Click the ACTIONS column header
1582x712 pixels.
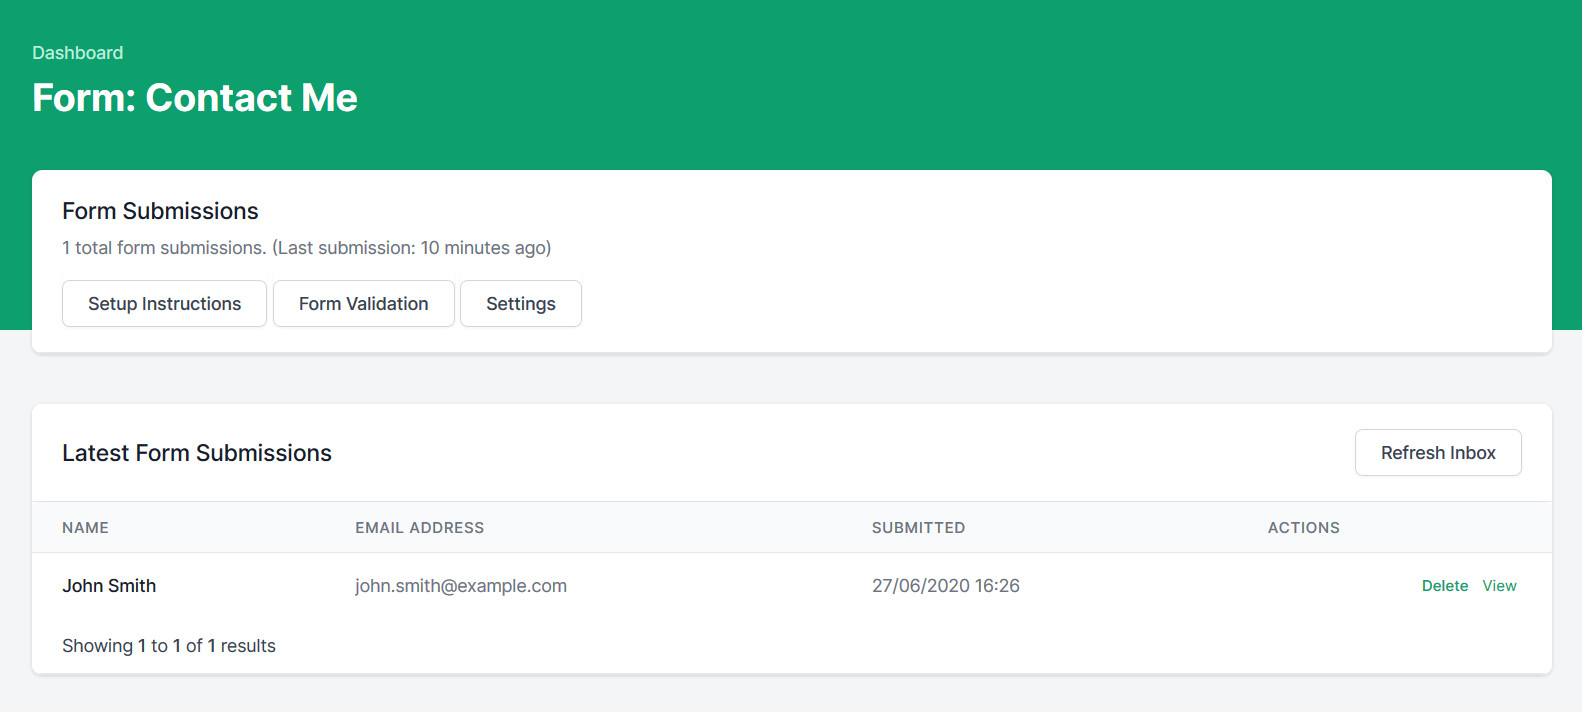pyautogui.click(x=1303, y=528)
